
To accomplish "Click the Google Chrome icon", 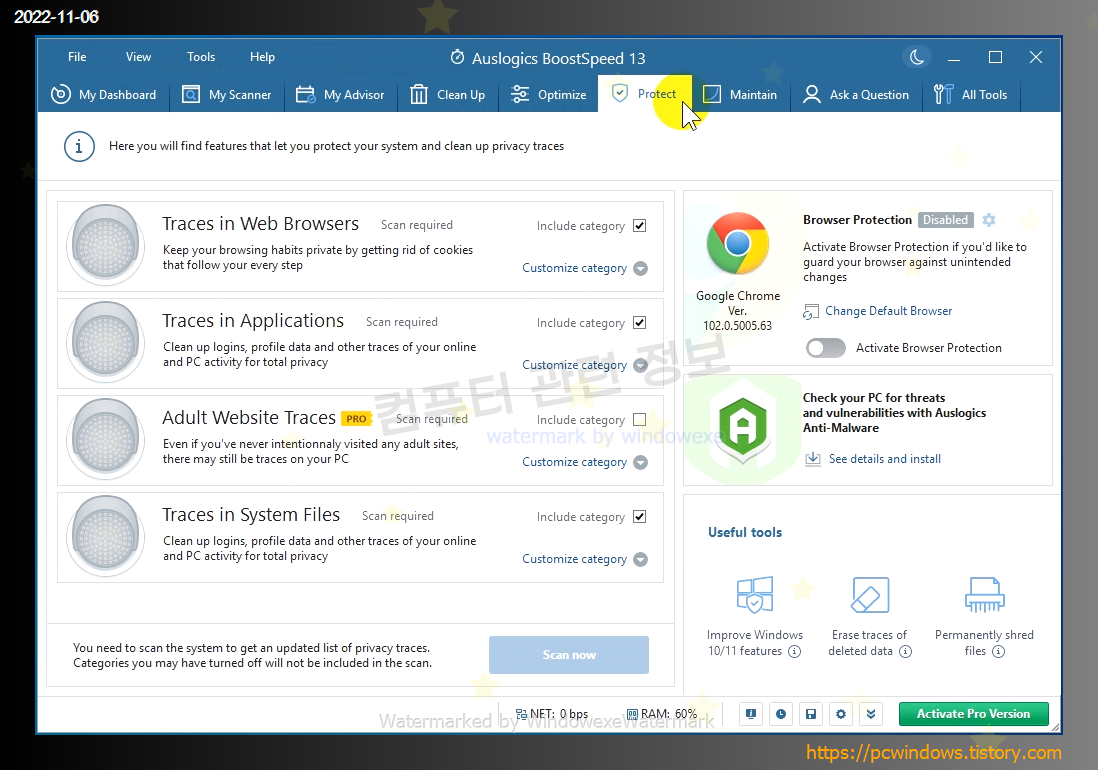I will [737, 244].
